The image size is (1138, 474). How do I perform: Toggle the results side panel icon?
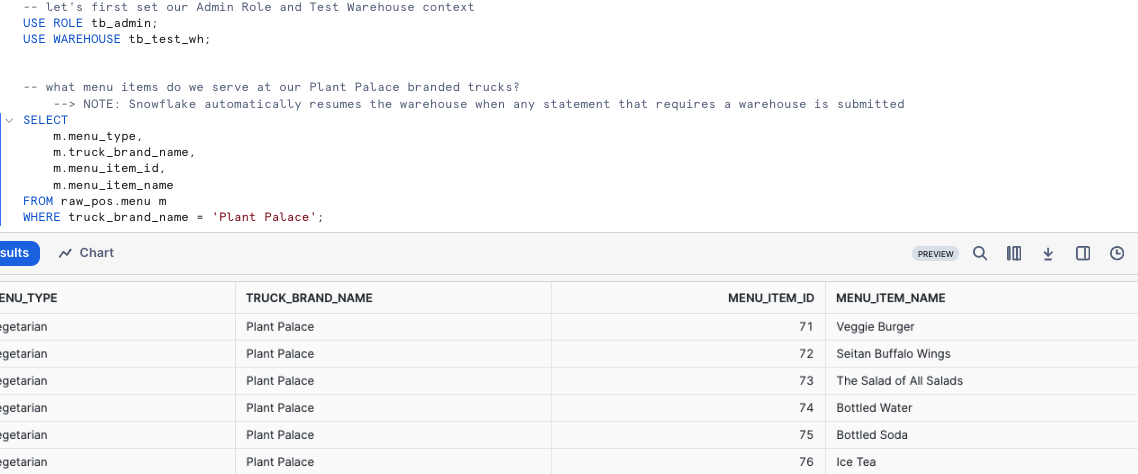click(x=1083, y=254)
